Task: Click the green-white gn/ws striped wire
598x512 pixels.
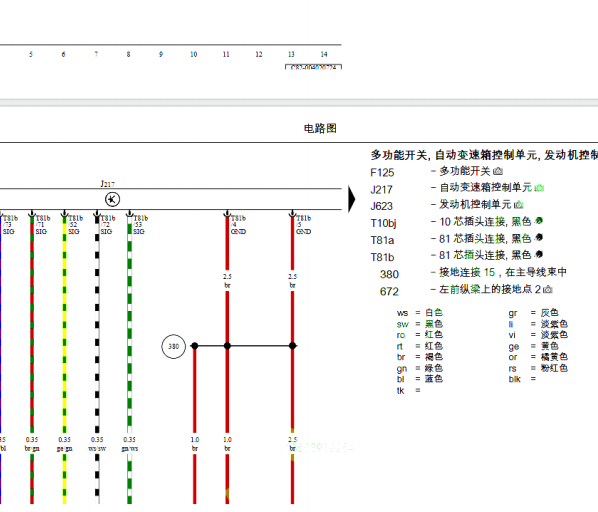Action: [x=130, y=324]
